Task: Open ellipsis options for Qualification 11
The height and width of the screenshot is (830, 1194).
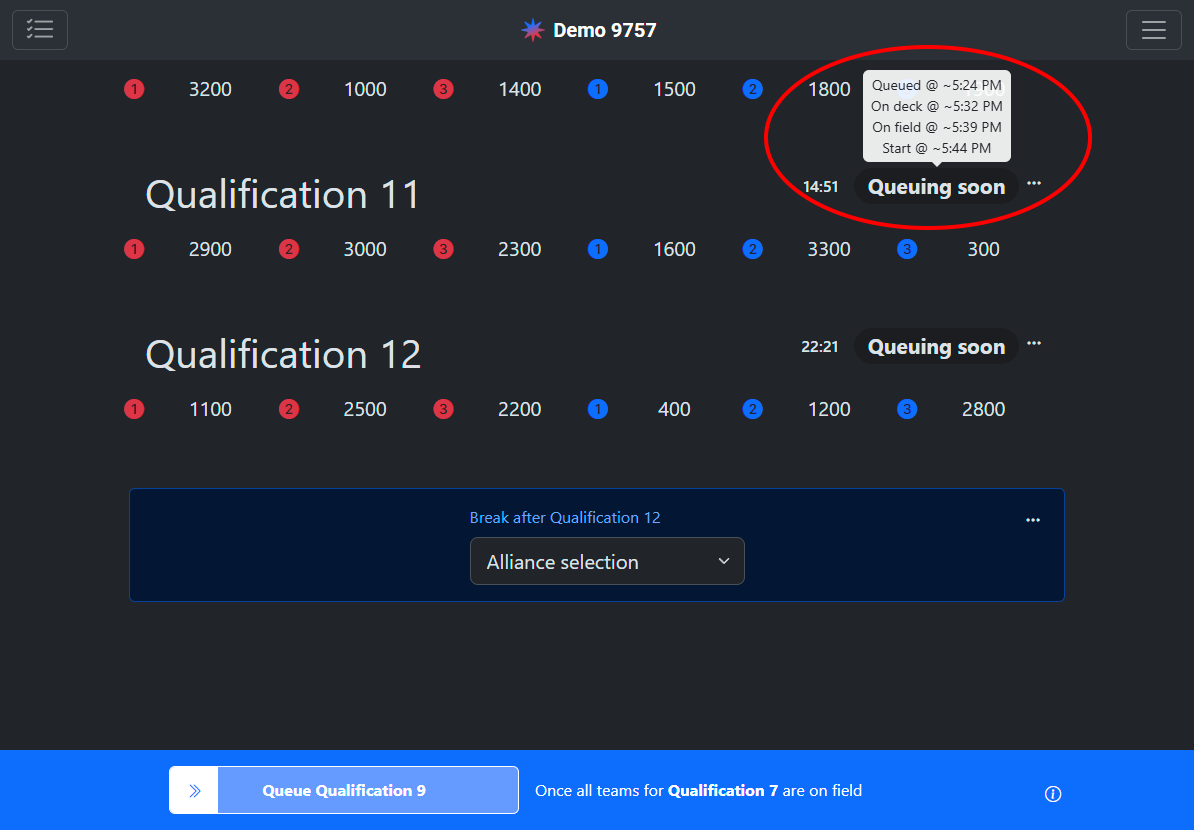Action: tap(1034, 184)
